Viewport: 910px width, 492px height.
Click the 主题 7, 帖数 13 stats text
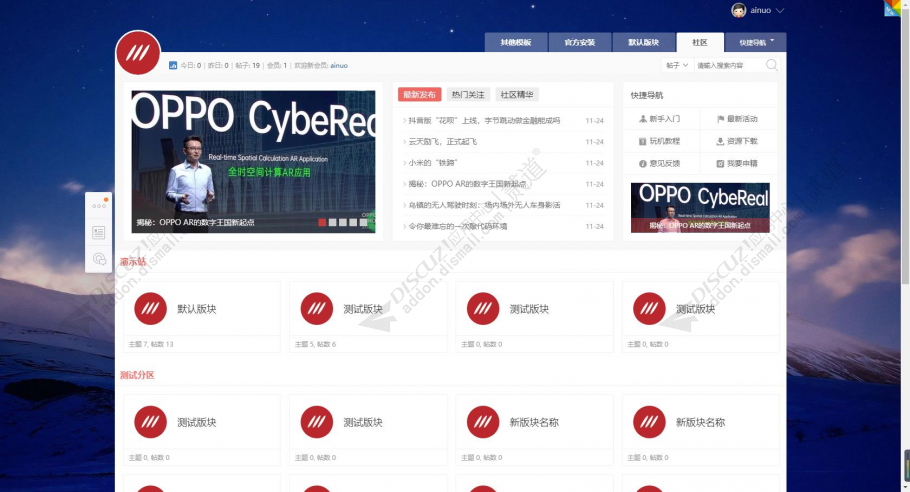[x=151, y=344]
